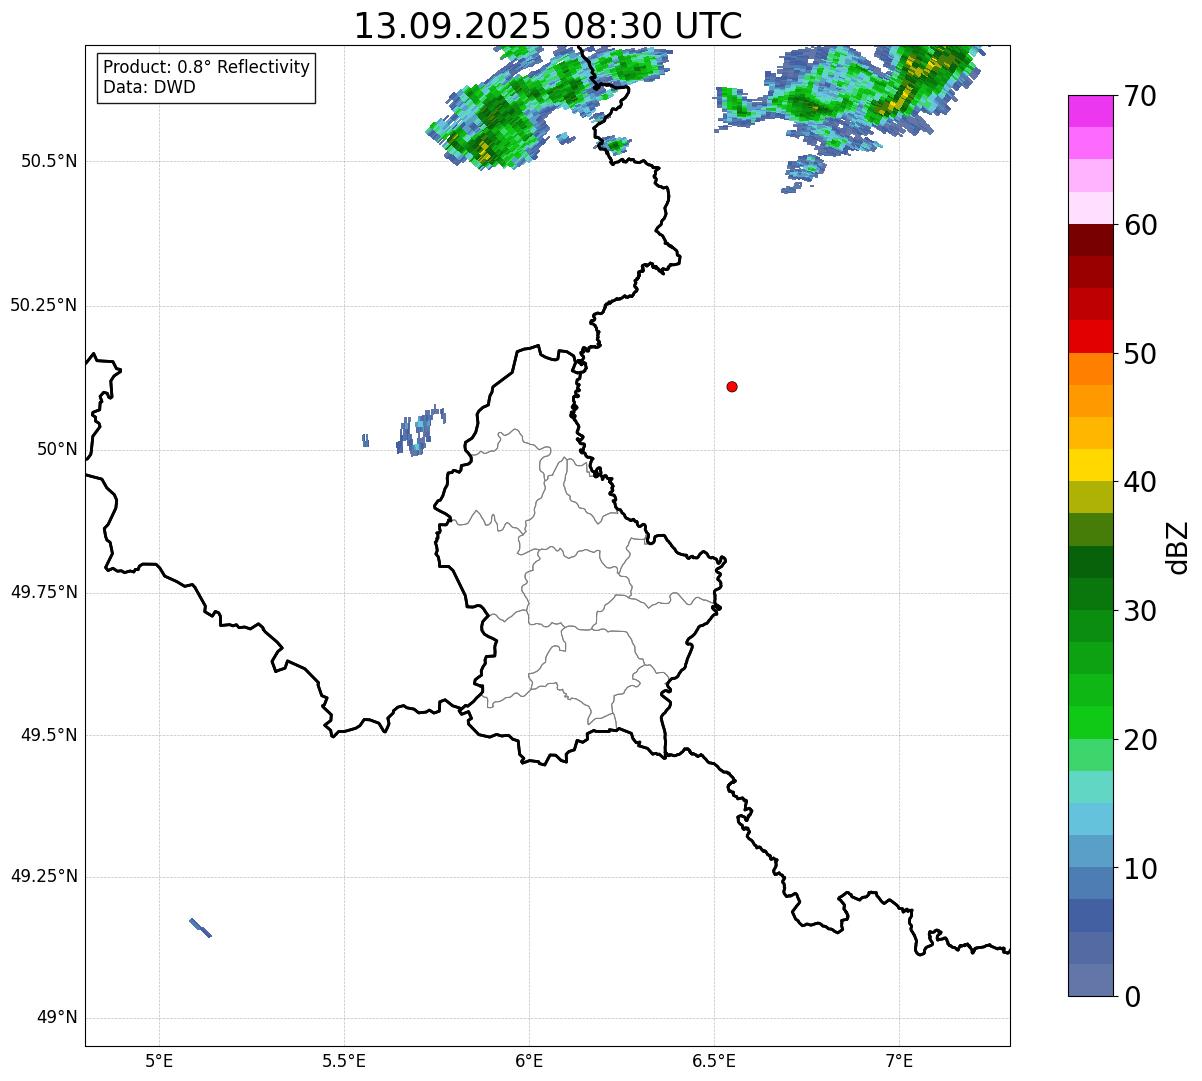Click the 49.25°N latitude label
The image size is (1202, 1081).
43,877
